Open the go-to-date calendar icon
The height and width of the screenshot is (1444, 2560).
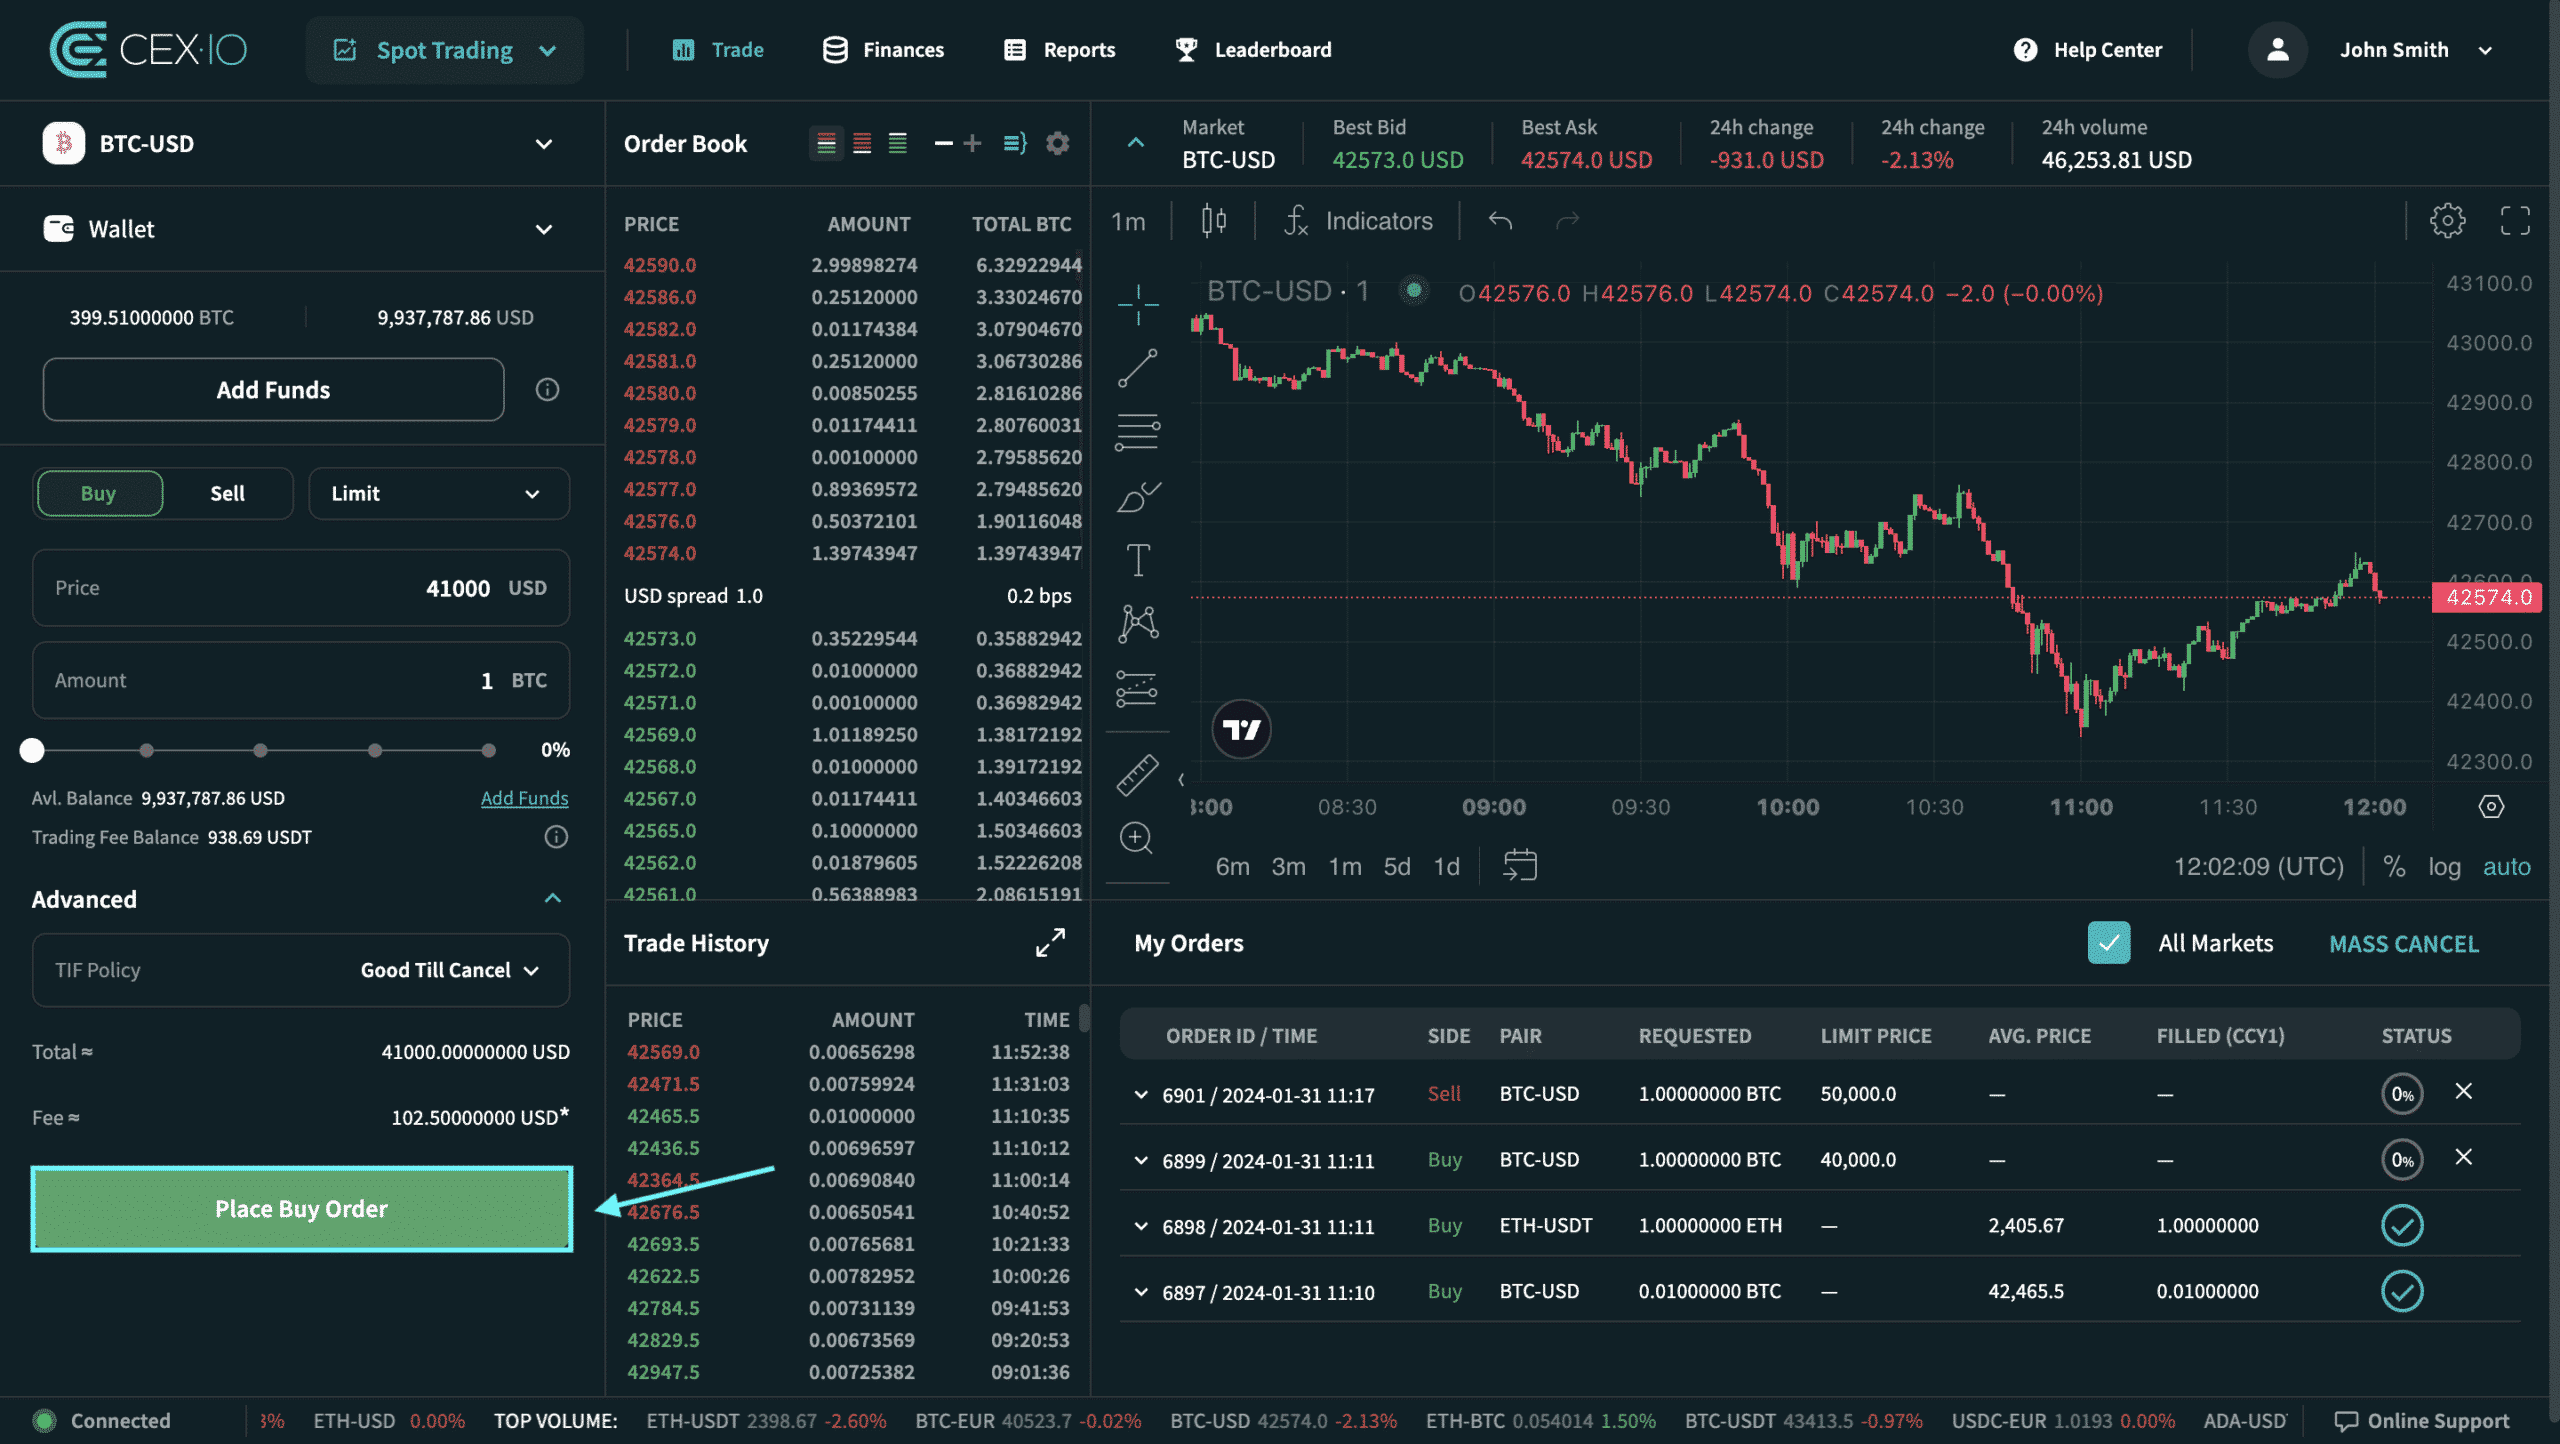pos(1520,865)
